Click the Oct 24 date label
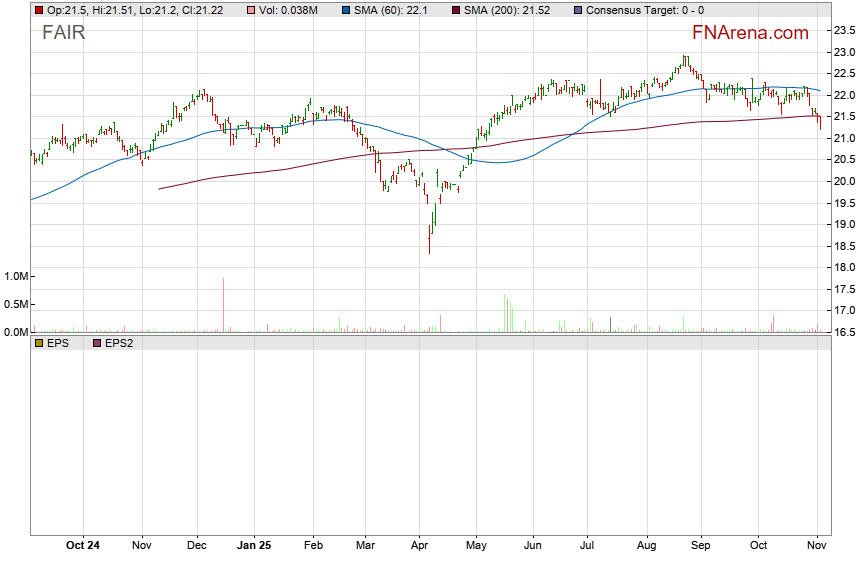The image size is (859, 566). coord(82,546)
